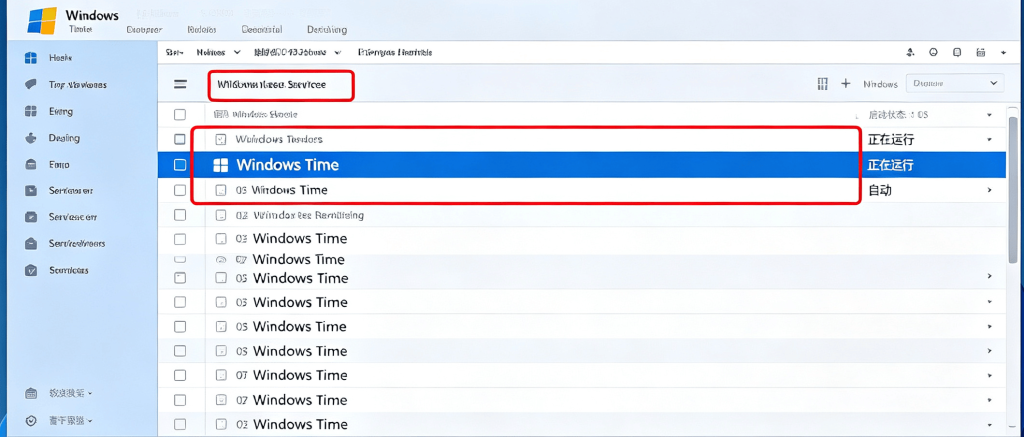This screenshot has height=437, width=1024.
Task: Click the Windows logo in the header
Action: (42, 20)
